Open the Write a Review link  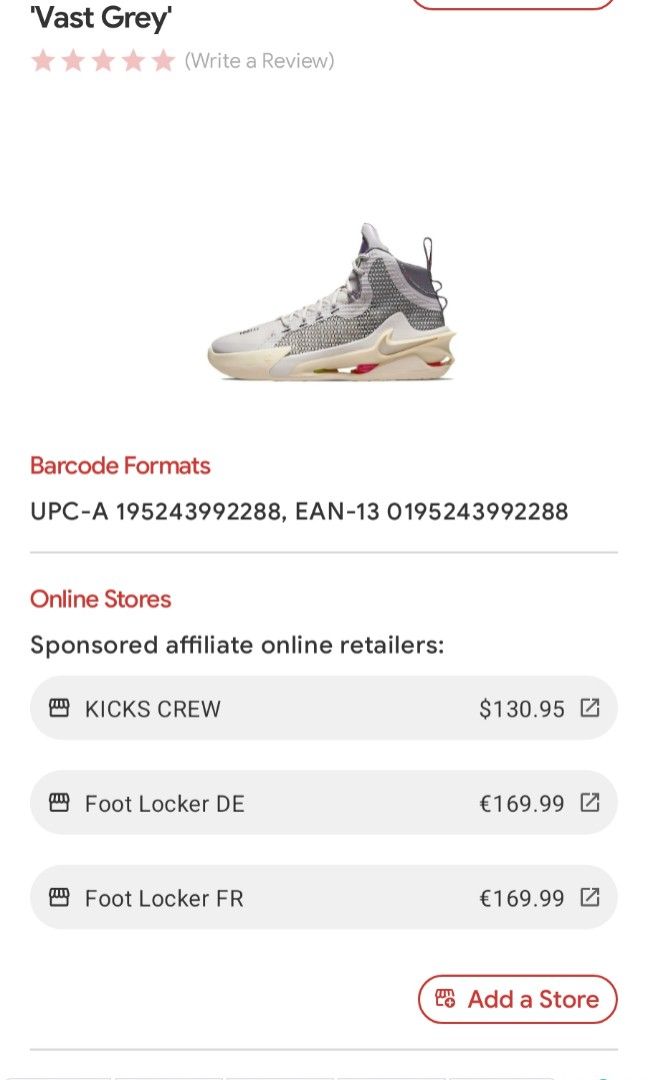[x=259, y=62]
